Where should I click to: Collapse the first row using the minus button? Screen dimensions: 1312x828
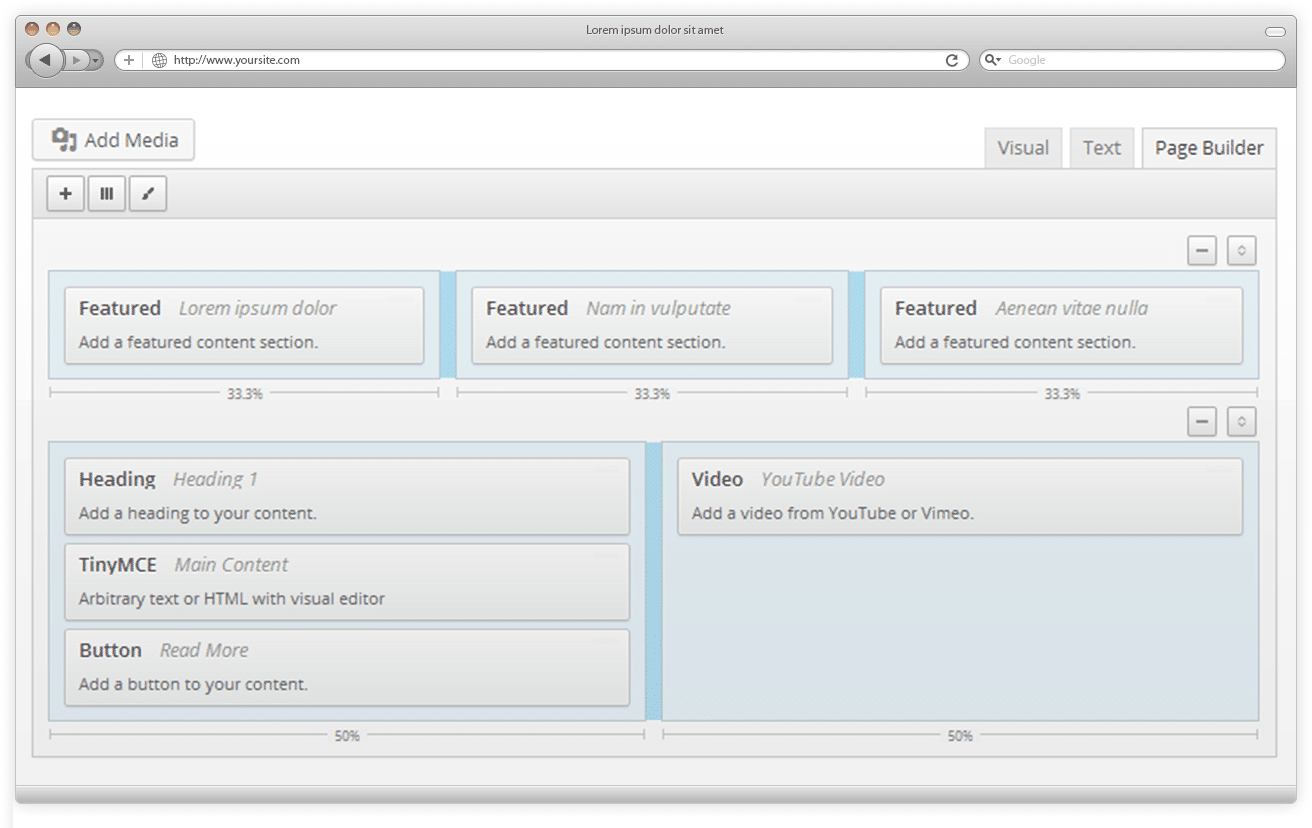point(1202,251)
